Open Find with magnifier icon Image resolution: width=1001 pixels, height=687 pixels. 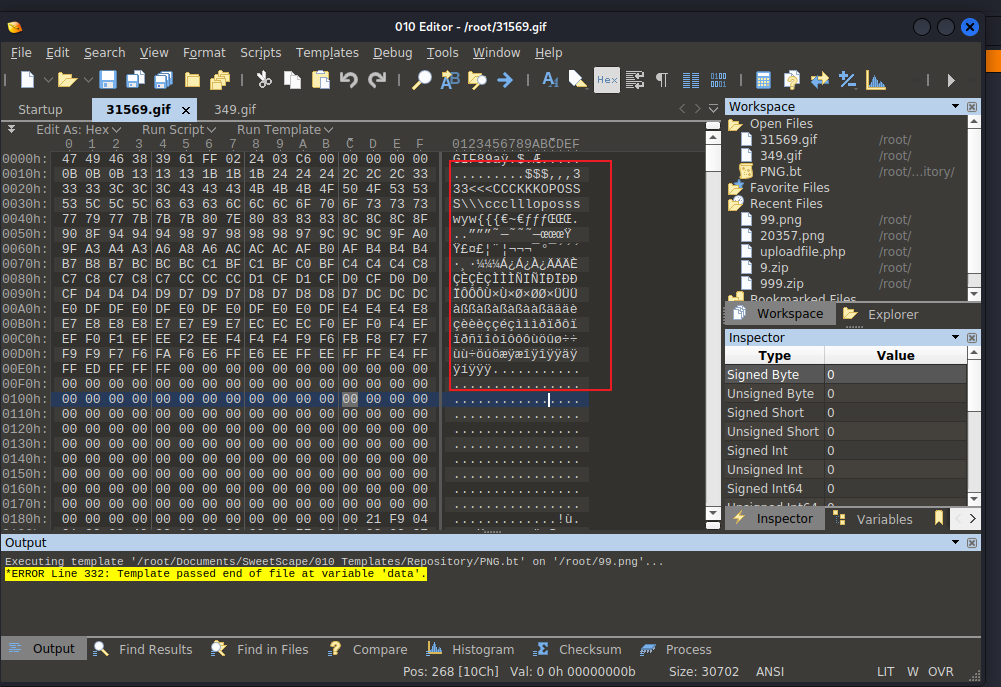(421, 80)
